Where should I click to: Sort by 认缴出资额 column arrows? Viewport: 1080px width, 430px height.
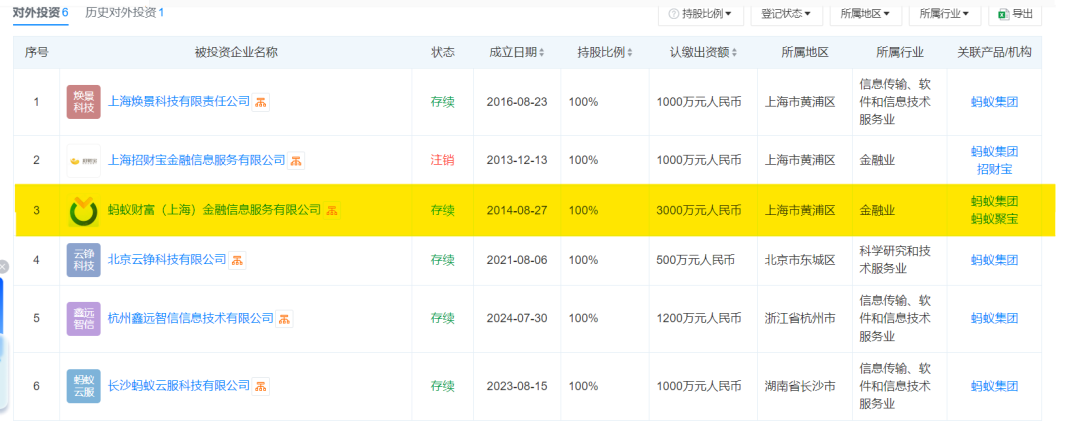pos(734,53)
